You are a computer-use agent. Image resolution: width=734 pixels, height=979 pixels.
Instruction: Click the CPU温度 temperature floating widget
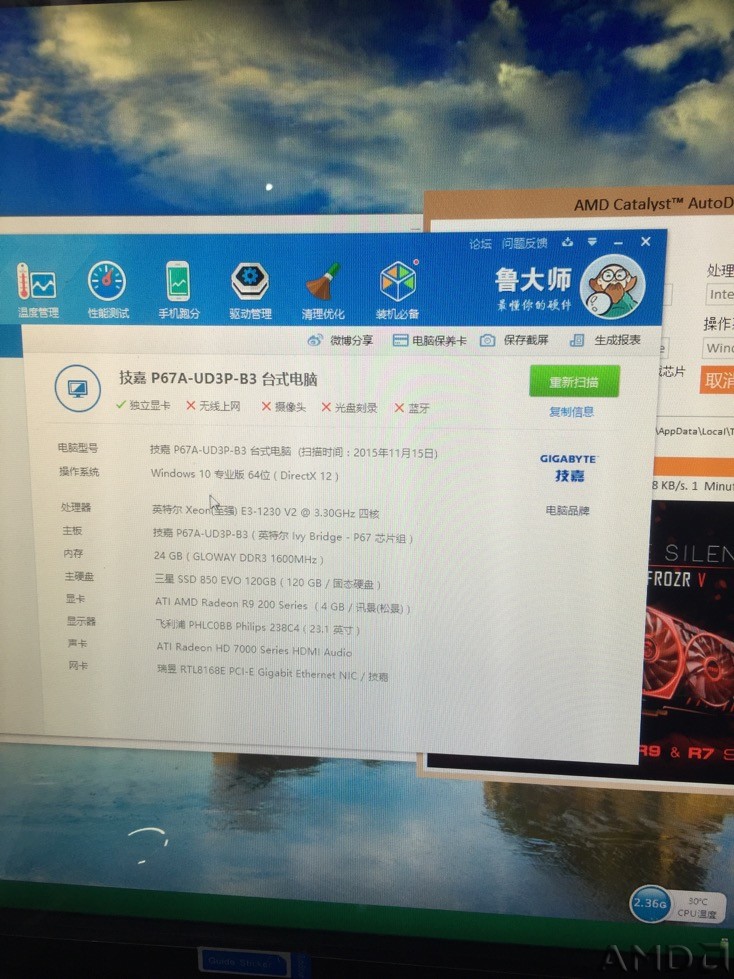(x=697, y=907)
